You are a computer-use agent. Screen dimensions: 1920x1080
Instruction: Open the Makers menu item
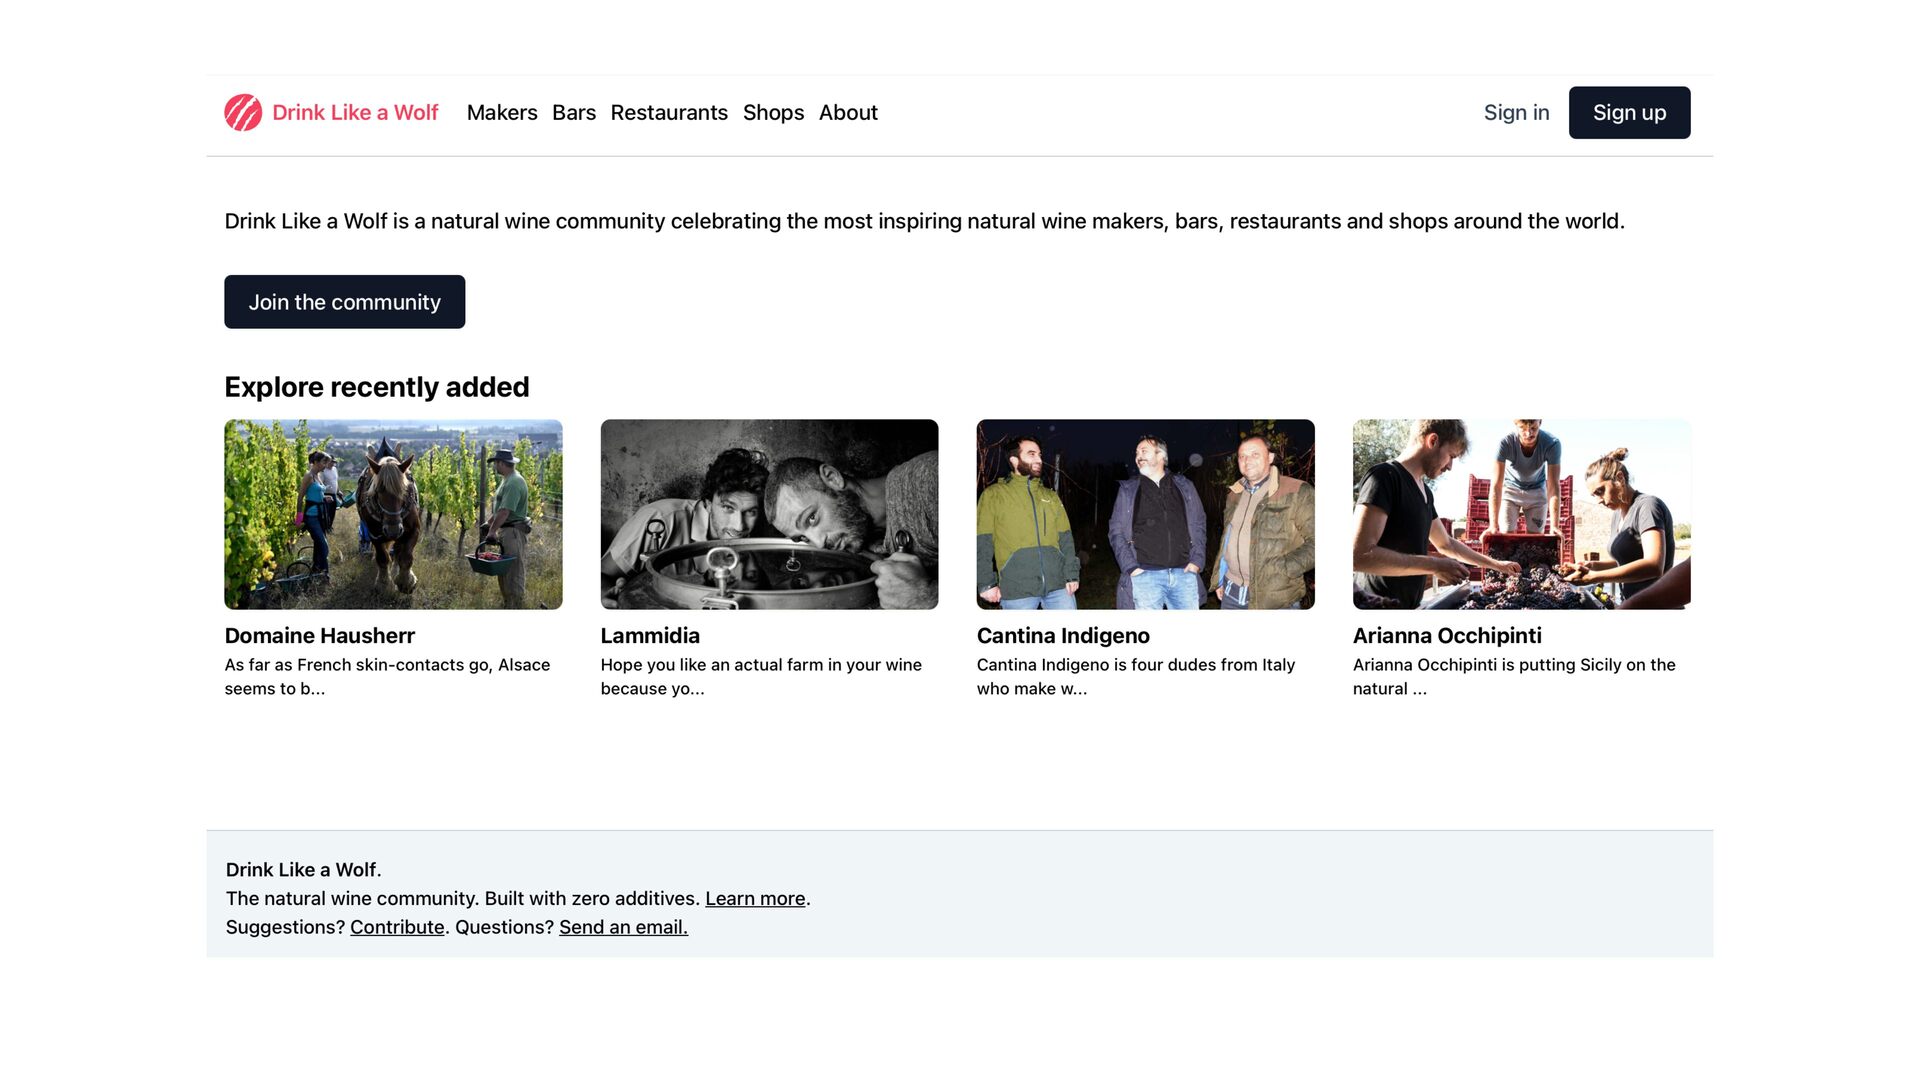click(502, 113)
